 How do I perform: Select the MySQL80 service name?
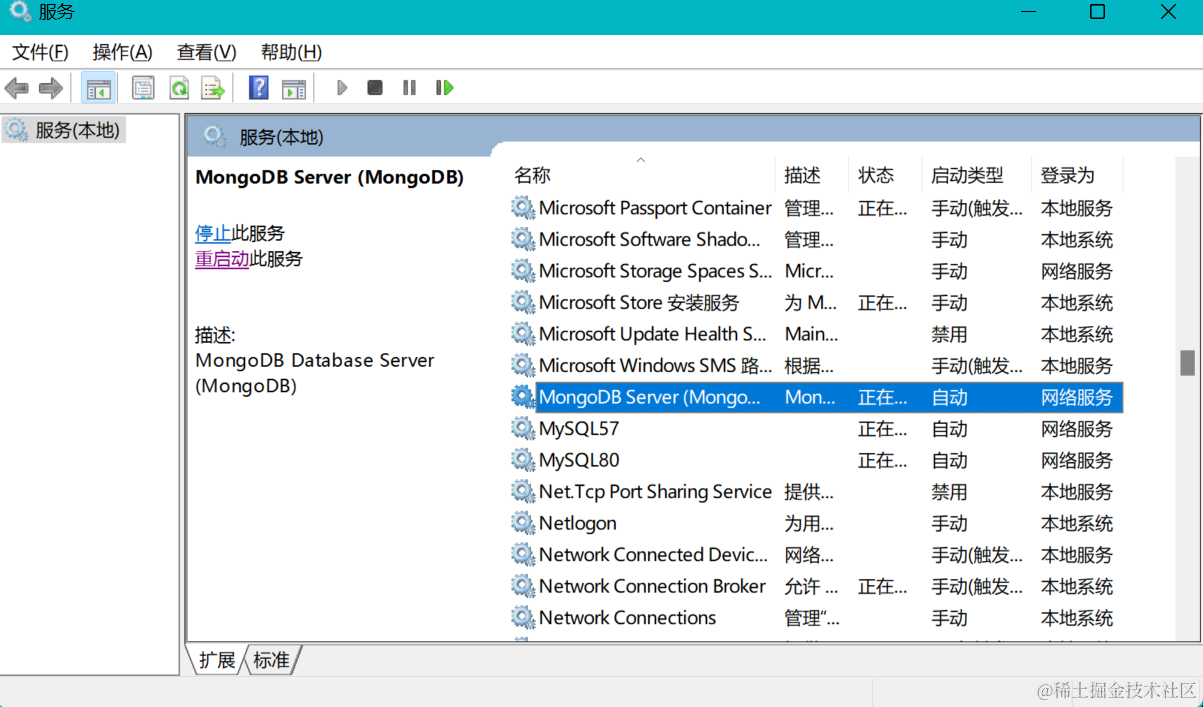pos(579,460)
